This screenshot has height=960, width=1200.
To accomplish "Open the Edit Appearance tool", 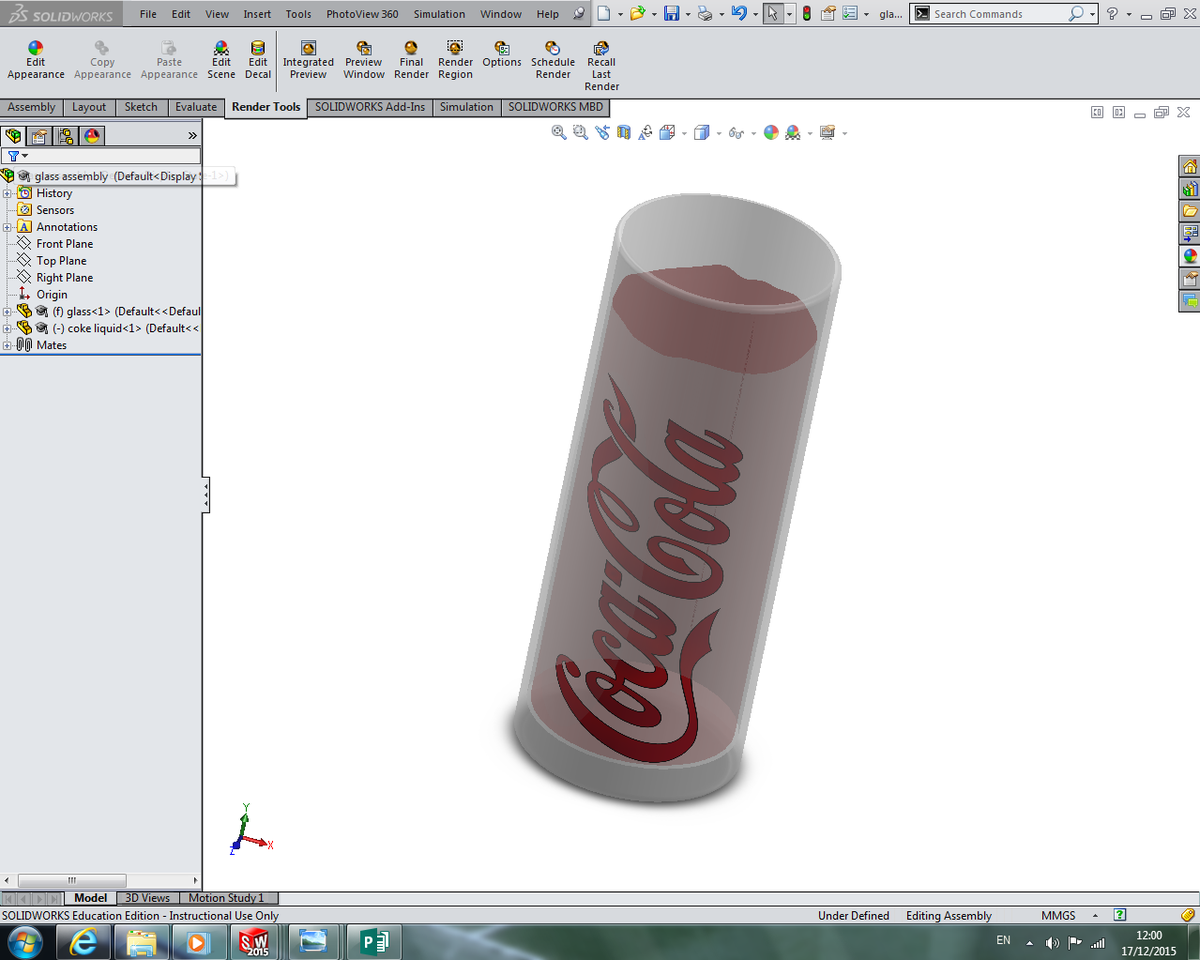I will (36, 60).
